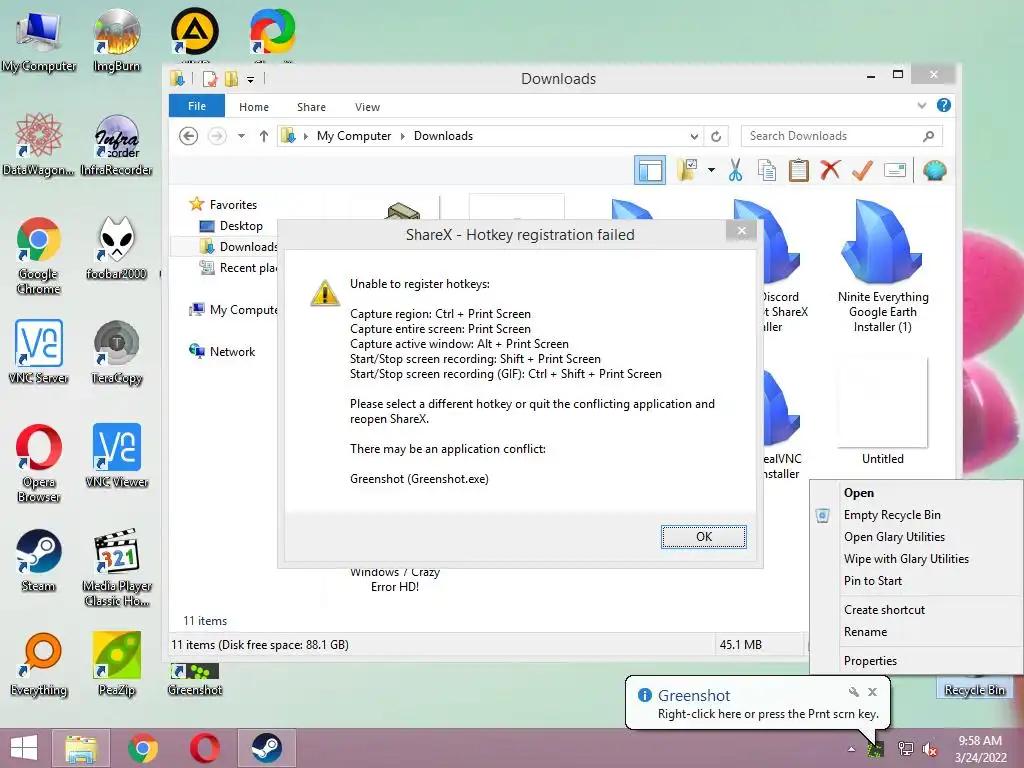Click the folder options toolbar icon
This screenshot has width=1024, height=768.
pos(687,170)
